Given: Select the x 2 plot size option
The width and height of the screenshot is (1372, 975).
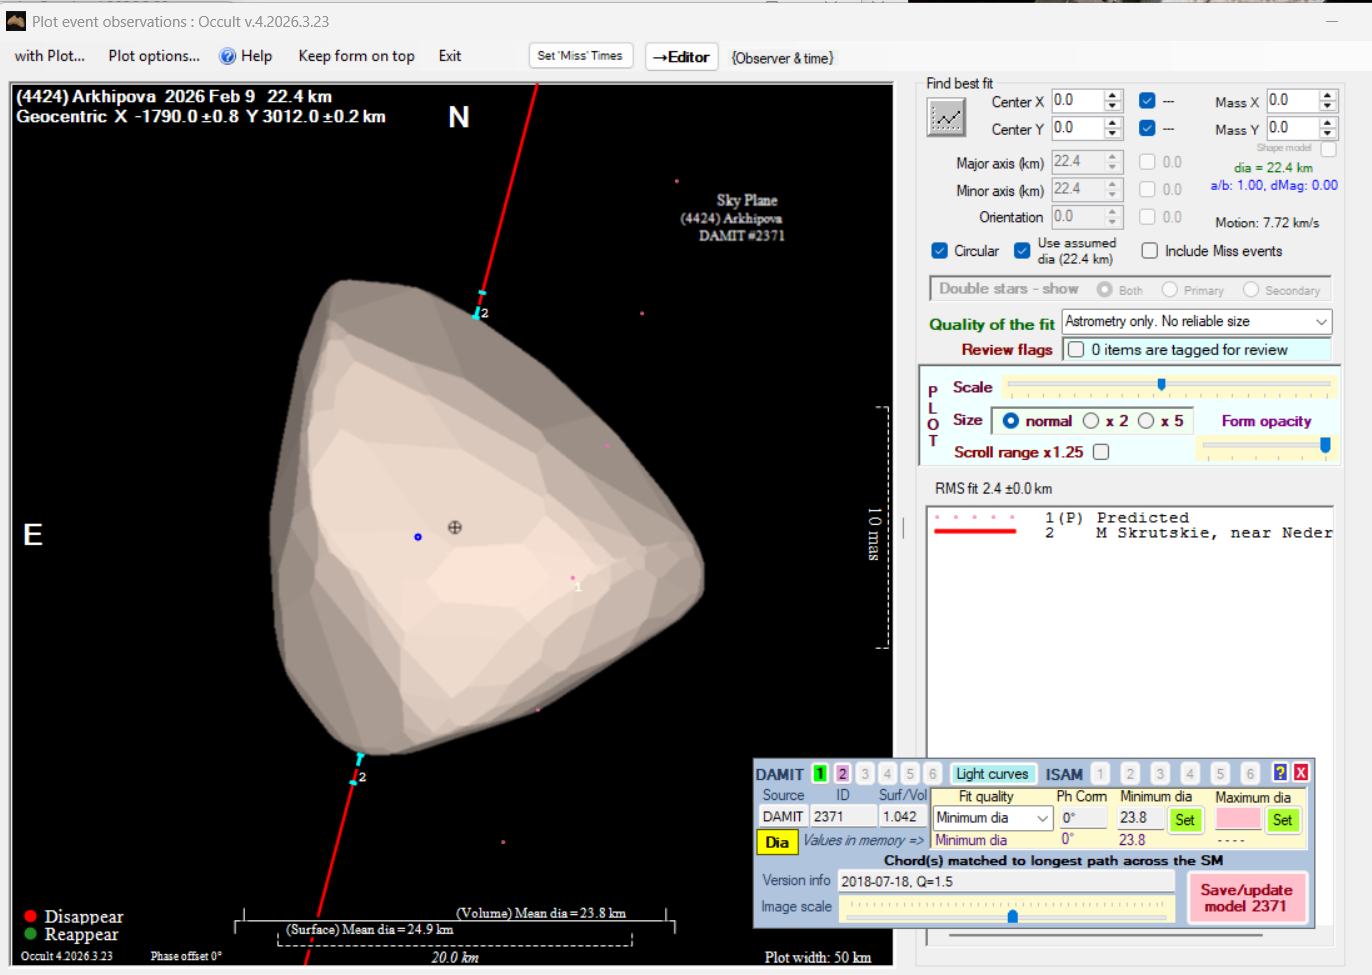Looking at the screenshot, I should click(x=1091, y=421).
